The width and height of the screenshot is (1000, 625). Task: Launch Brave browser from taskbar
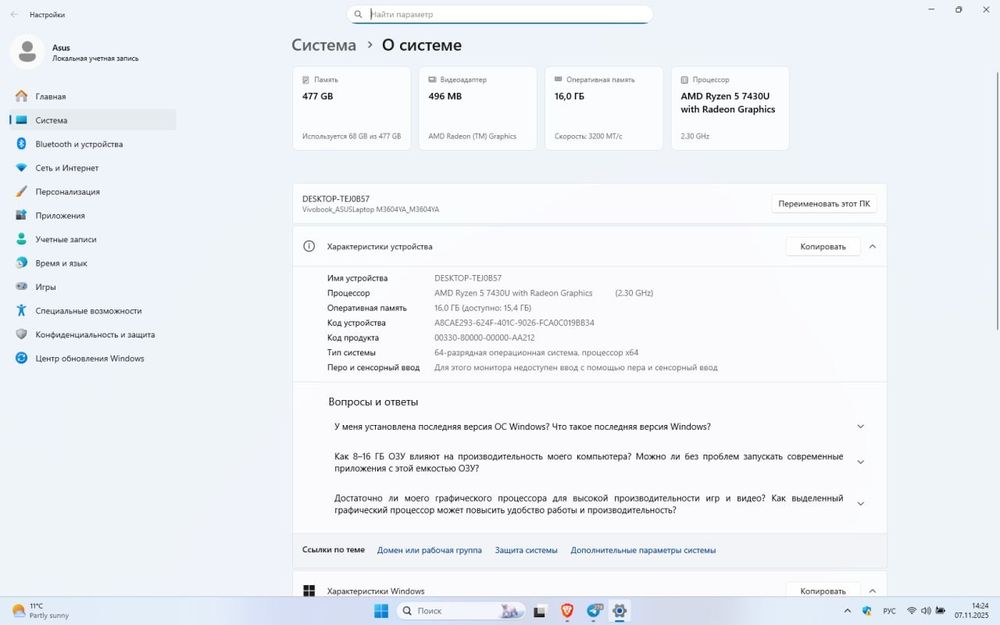[x=567, y=611]
